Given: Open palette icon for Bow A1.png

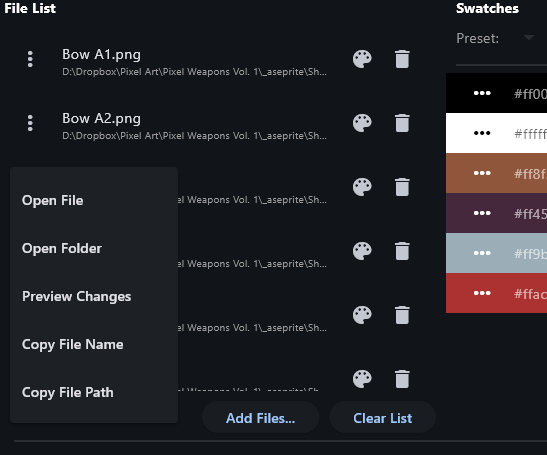Looking at the screenshot, I should 362,59.
